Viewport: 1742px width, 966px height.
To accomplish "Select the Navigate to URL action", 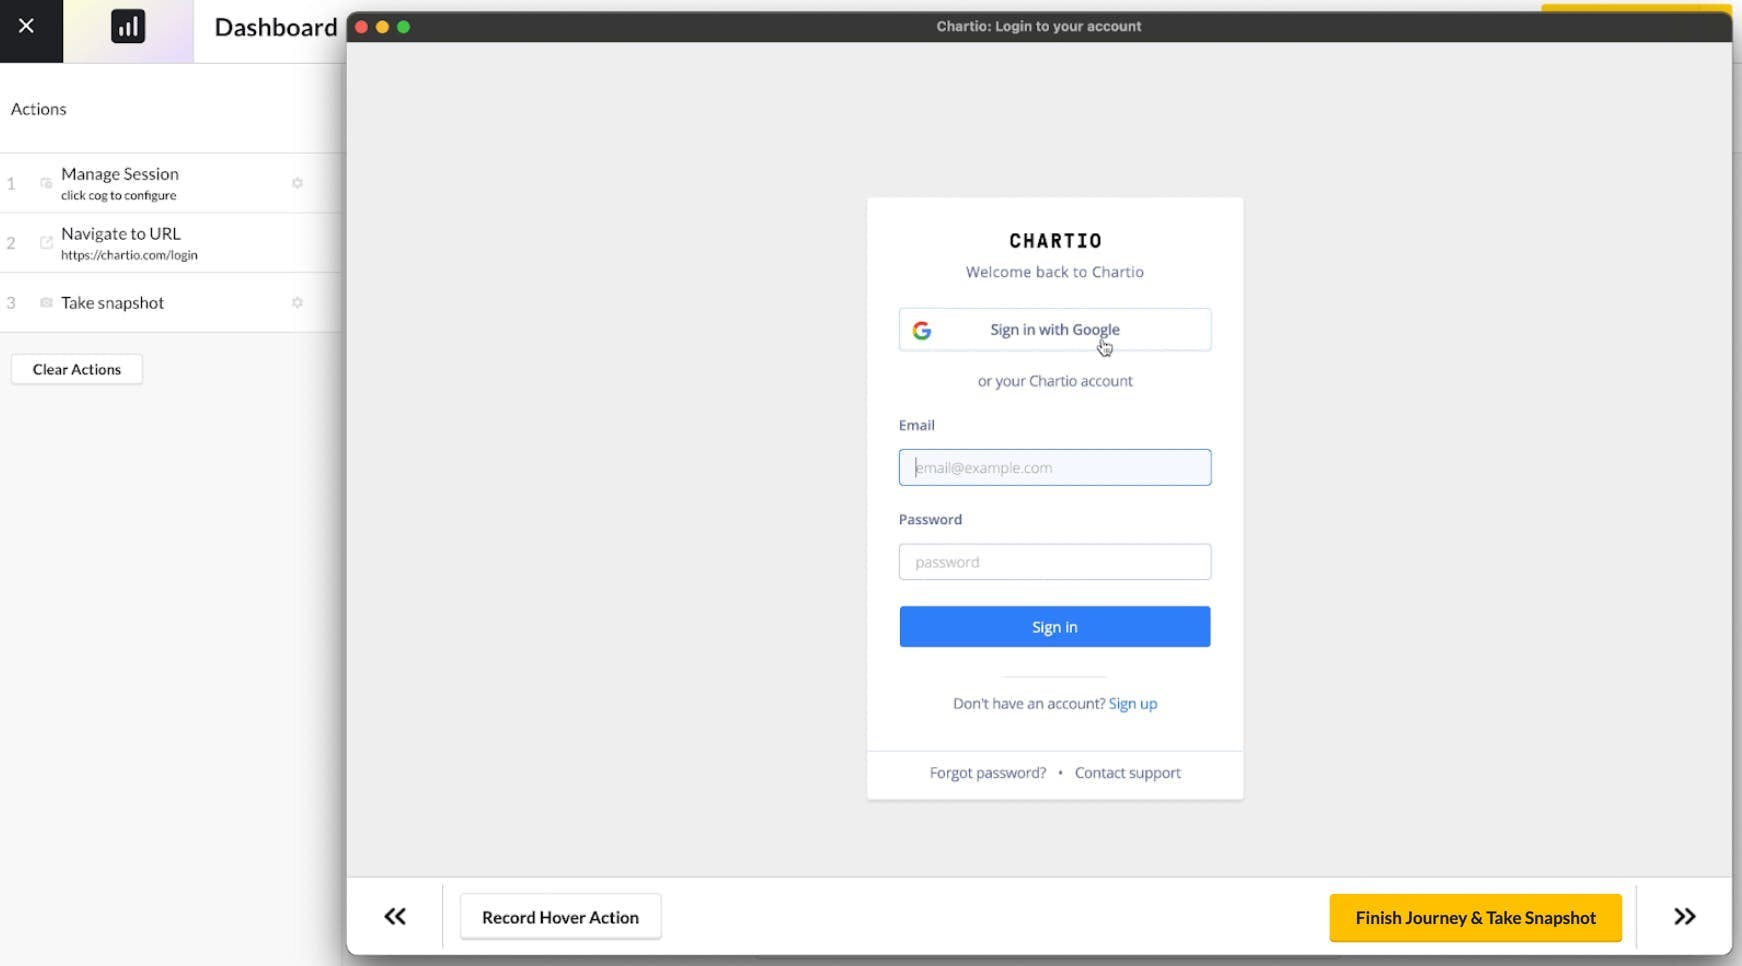I will pyautogui.click(x=170, y=243).
